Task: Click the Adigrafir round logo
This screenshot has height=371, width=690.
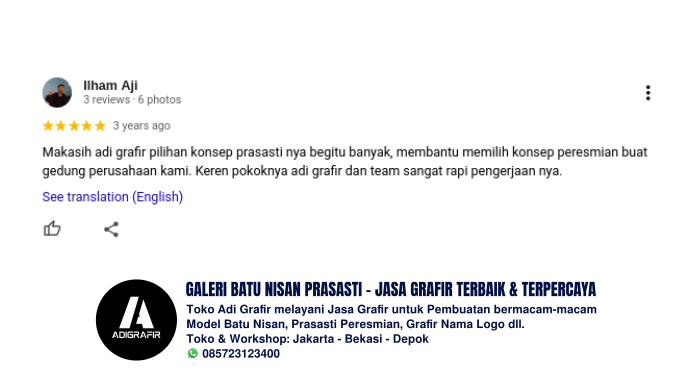Action: 136,320
